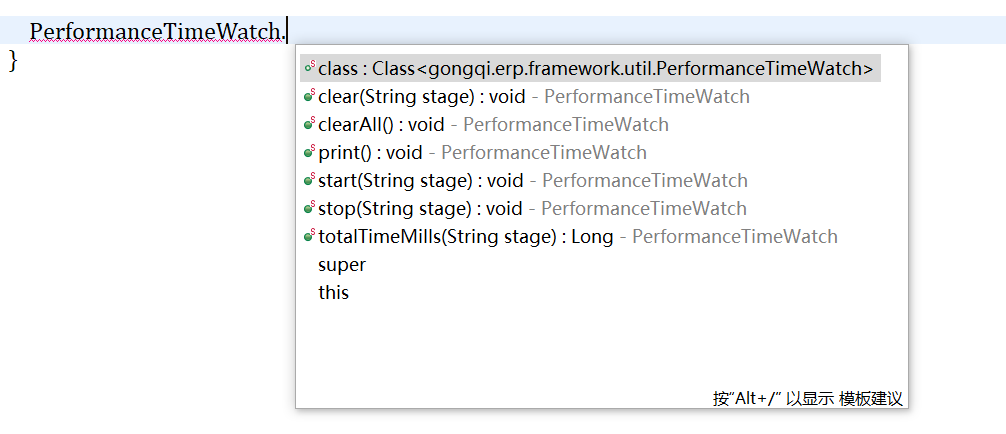Click the method icon beside start(String stage)
The image size is (1006, 434).
tap(310, 180)
